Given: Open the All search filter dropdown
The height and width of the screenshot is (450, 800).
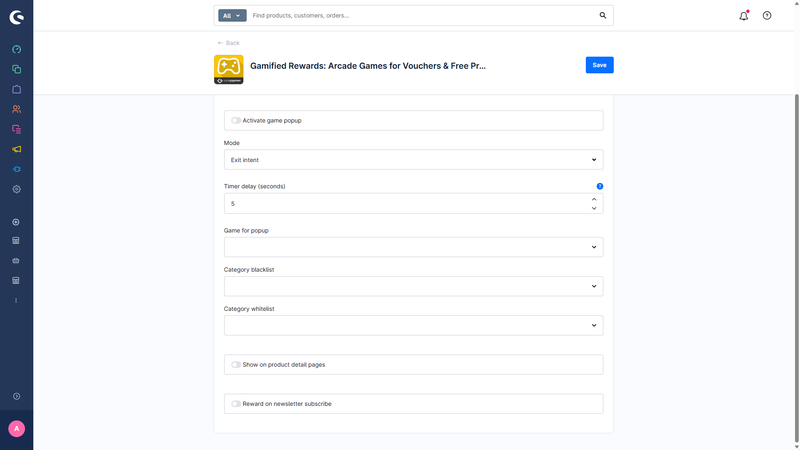Looking at the screenshot, I should [232, 16].
